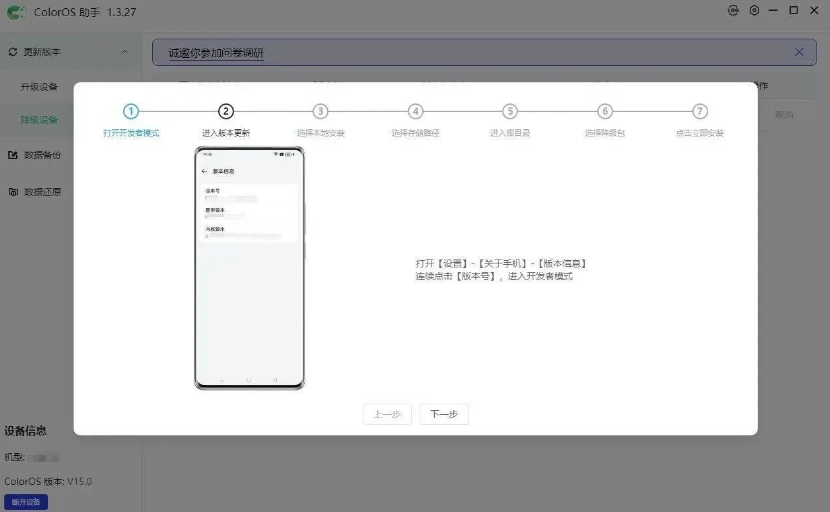Image resolution: width=830 pixels, height=512 pixels.
Task: Go to step 2 circle 进入版本更新
Action: pos(225,111)
